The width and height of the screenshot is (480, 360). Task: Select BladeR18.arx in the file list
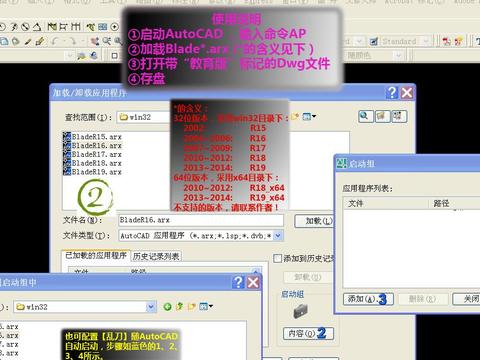coord(92,163)
